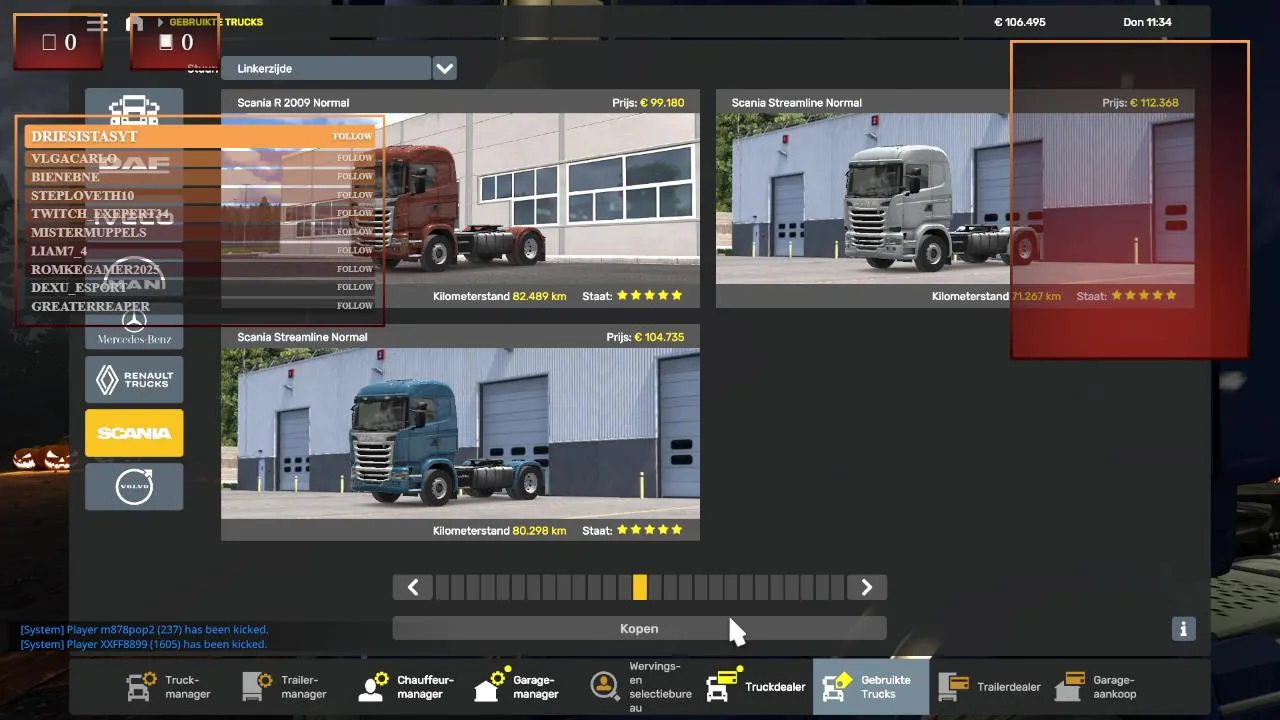Select the yellow Scania brand filter
The height and width of the screenshot is (720, 1280).
pos(134,433)
